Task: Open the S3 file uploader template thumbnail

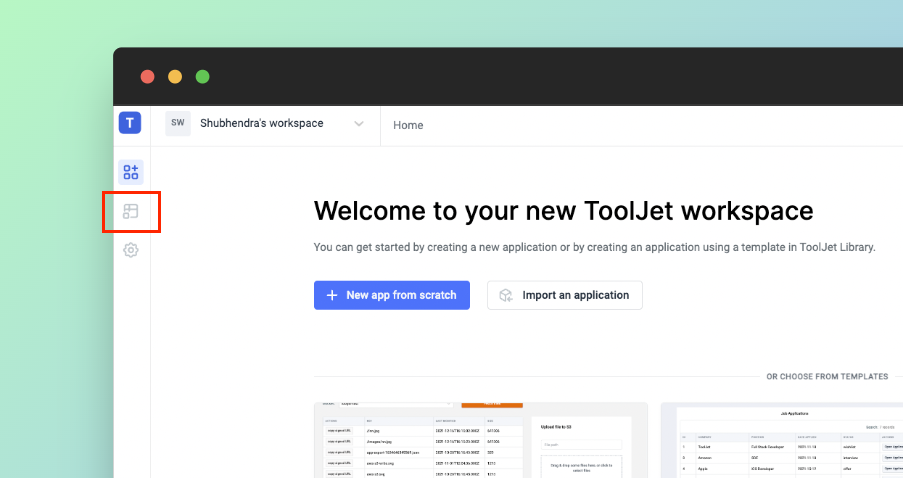Action: click(480, 442)
